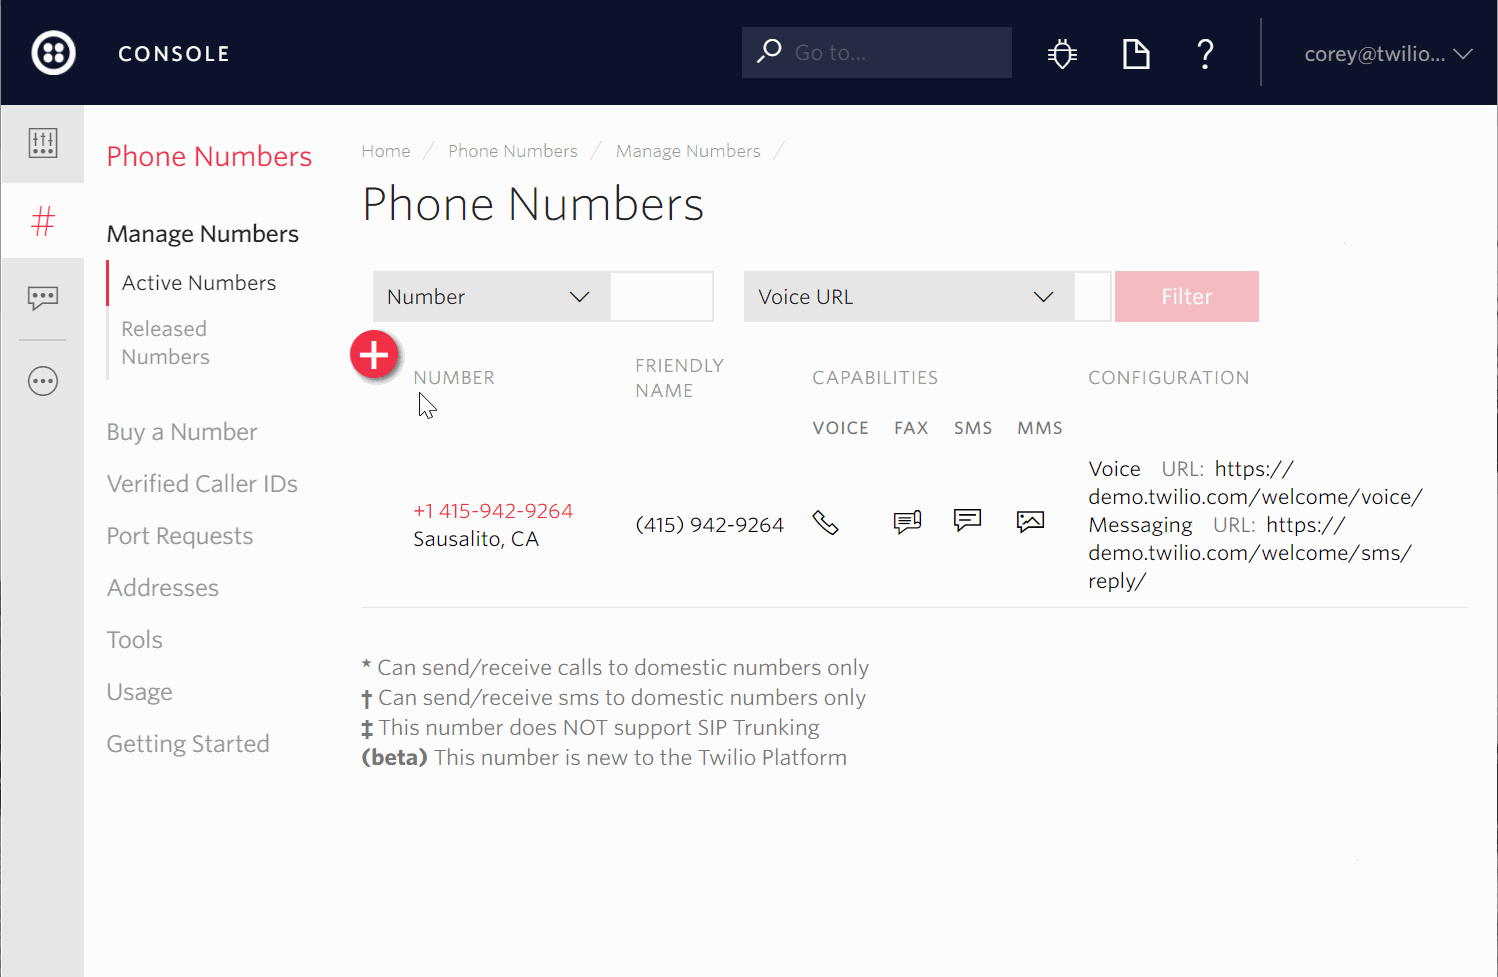Focus the Voice URL filter text field

tap(1093, 297)
